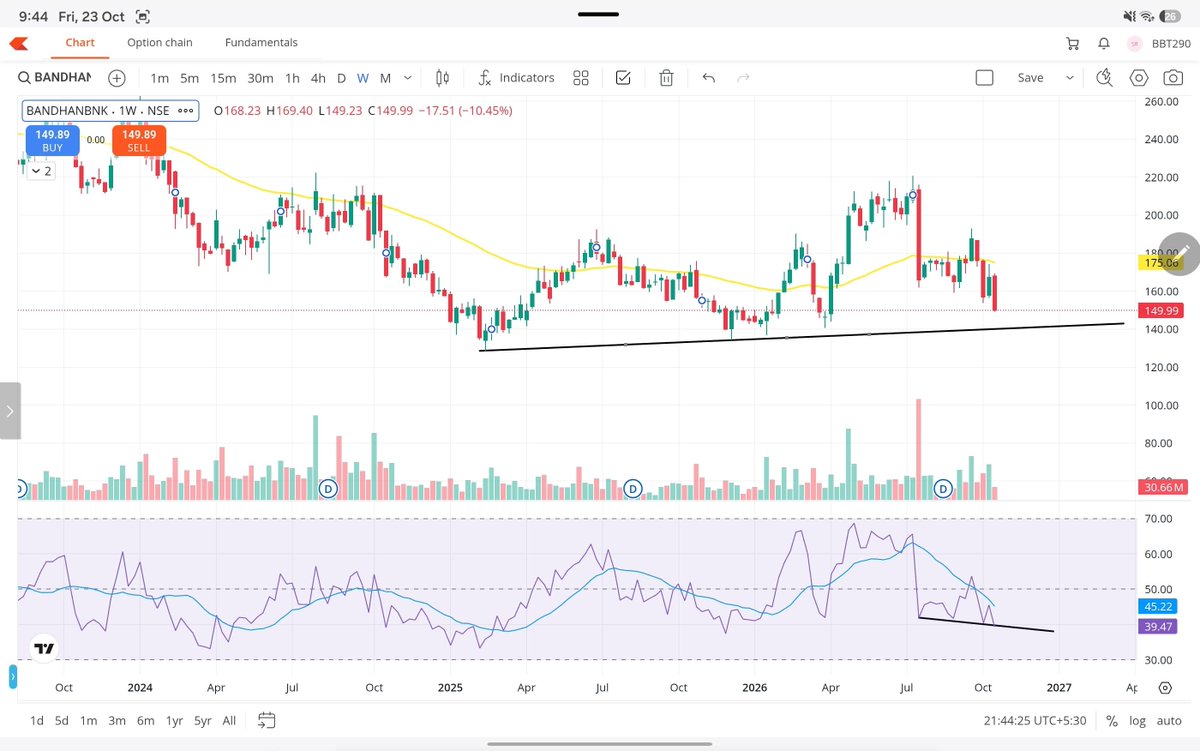Open the quick search icon
This screenshot has height=751, width=1200.
pyautogui.click(x=1105, y=78)
